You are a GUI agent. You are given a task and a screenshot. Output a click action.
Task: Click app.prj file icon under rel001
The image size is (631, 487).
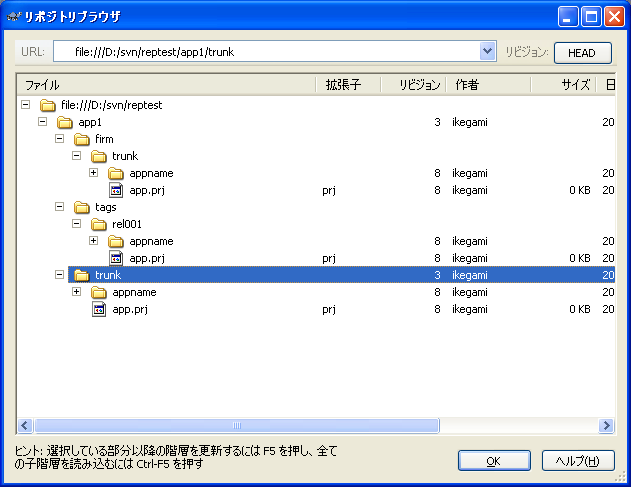[x=116, y=258]
